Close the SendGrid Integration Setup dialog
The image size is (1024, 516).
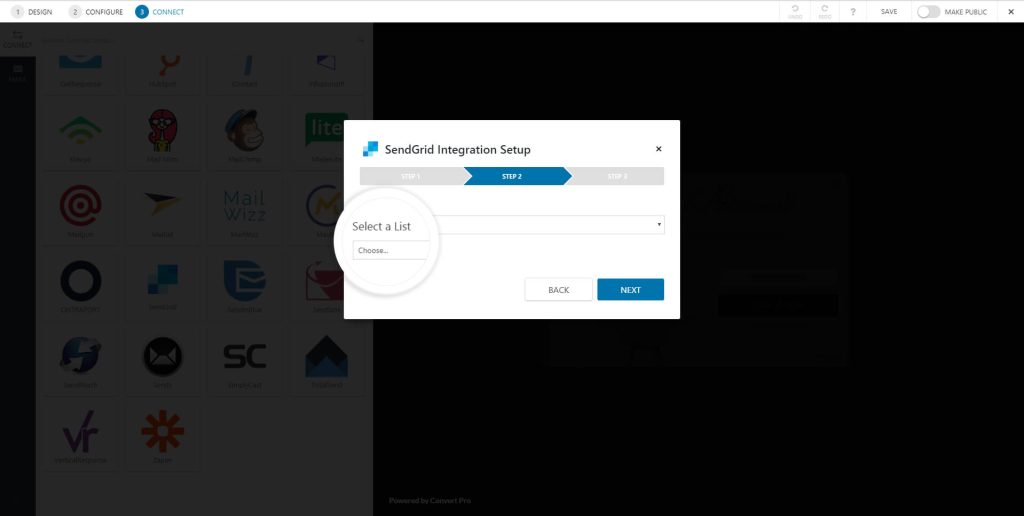click(x=658, y=149)
